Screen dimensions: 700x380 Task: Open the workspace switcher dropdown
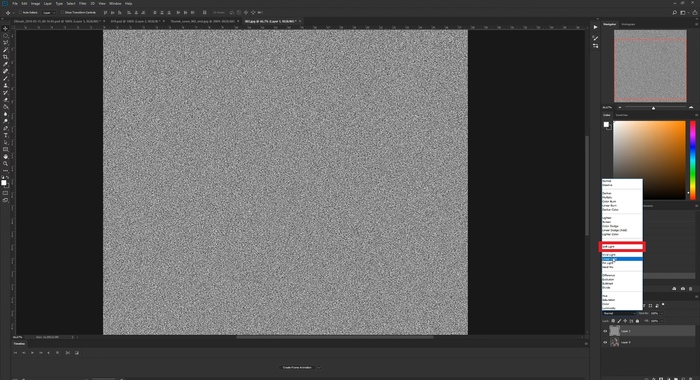(x=683, y=13)
